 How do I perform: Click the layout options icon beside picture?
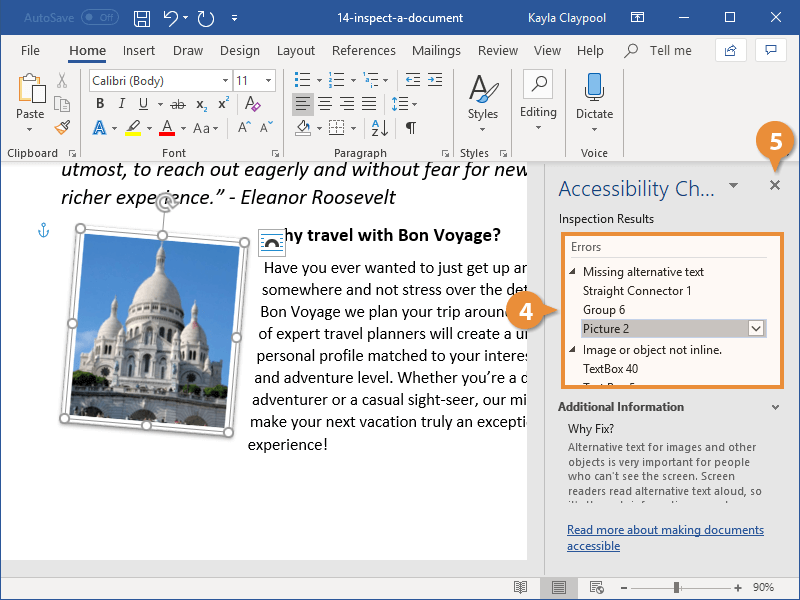point(271,241)
